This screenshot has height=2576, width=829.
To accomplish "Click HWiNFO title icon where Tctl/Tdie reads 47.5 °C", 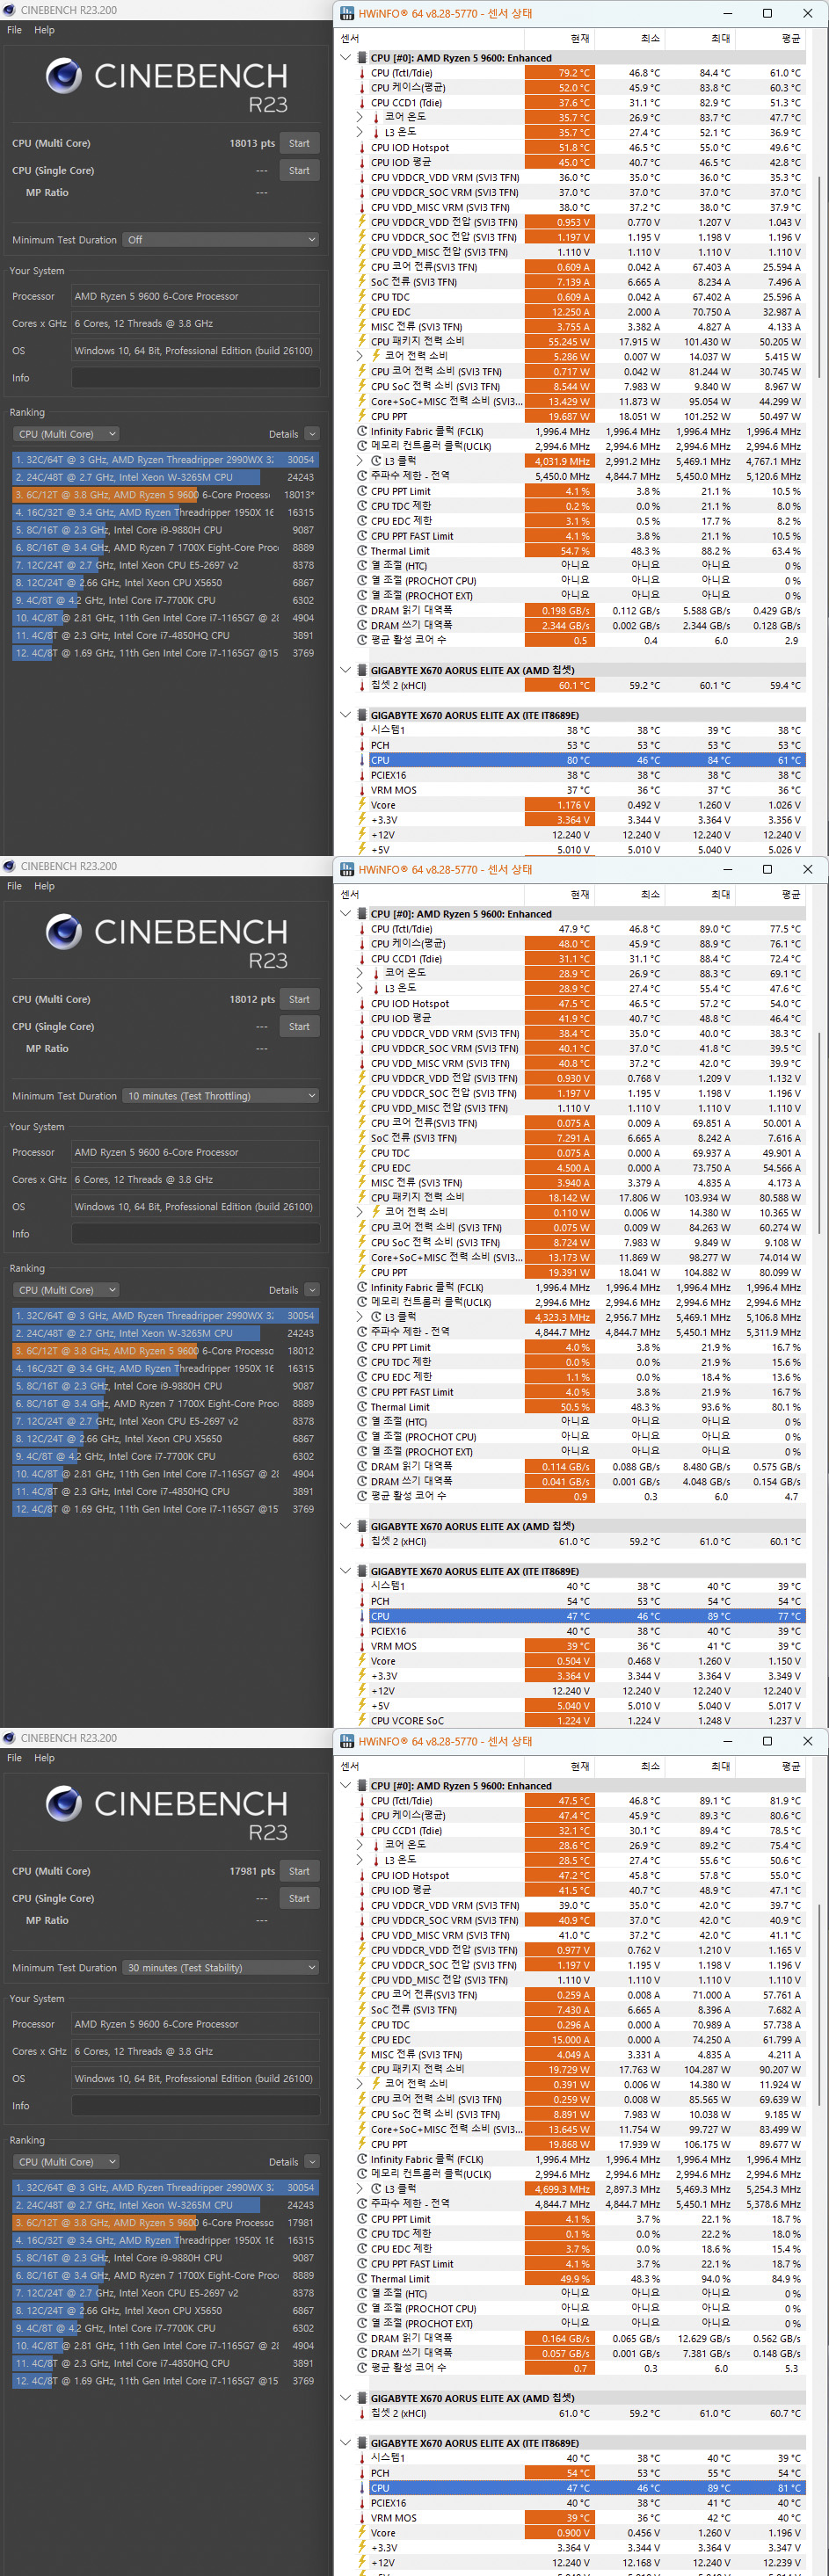I will pyautogui.click(x=347, y=1741).
